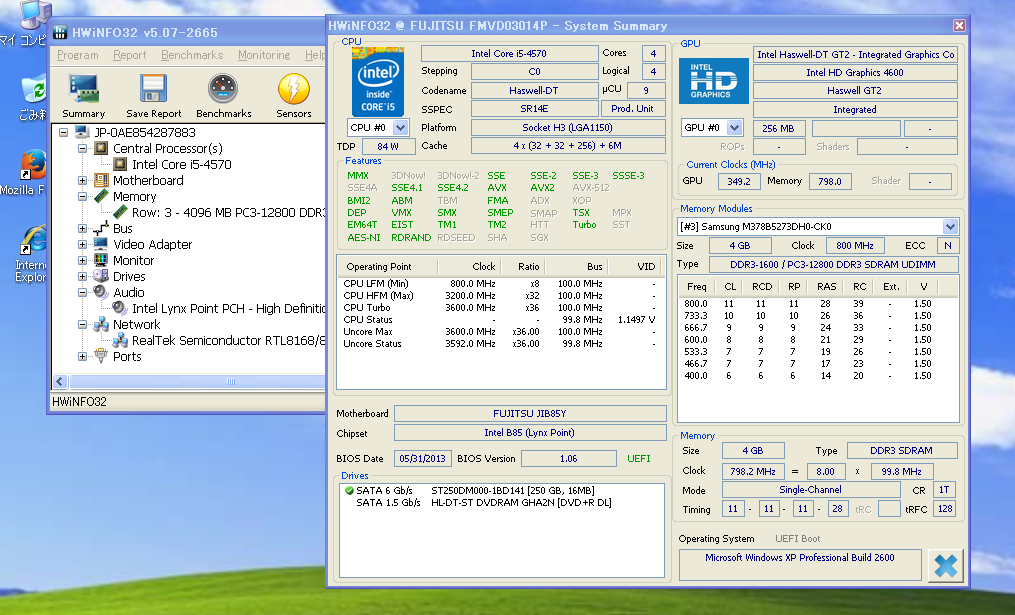The height and width of the screenshot is (615, 1015).
Task: Expand the Video Adapter tree node
Action: pyautogui.click(x=83, y=245)
